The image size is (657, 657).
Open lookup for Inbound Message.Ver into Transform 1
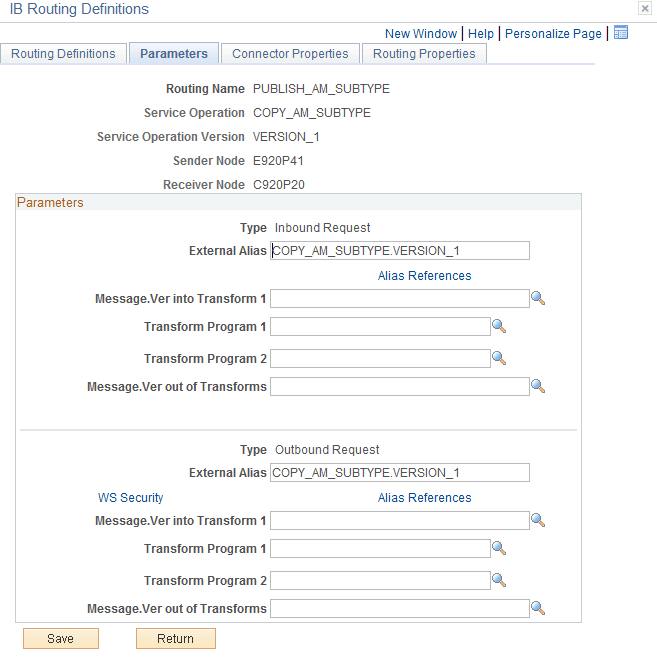pyautogui.click(x=538, y=298)
